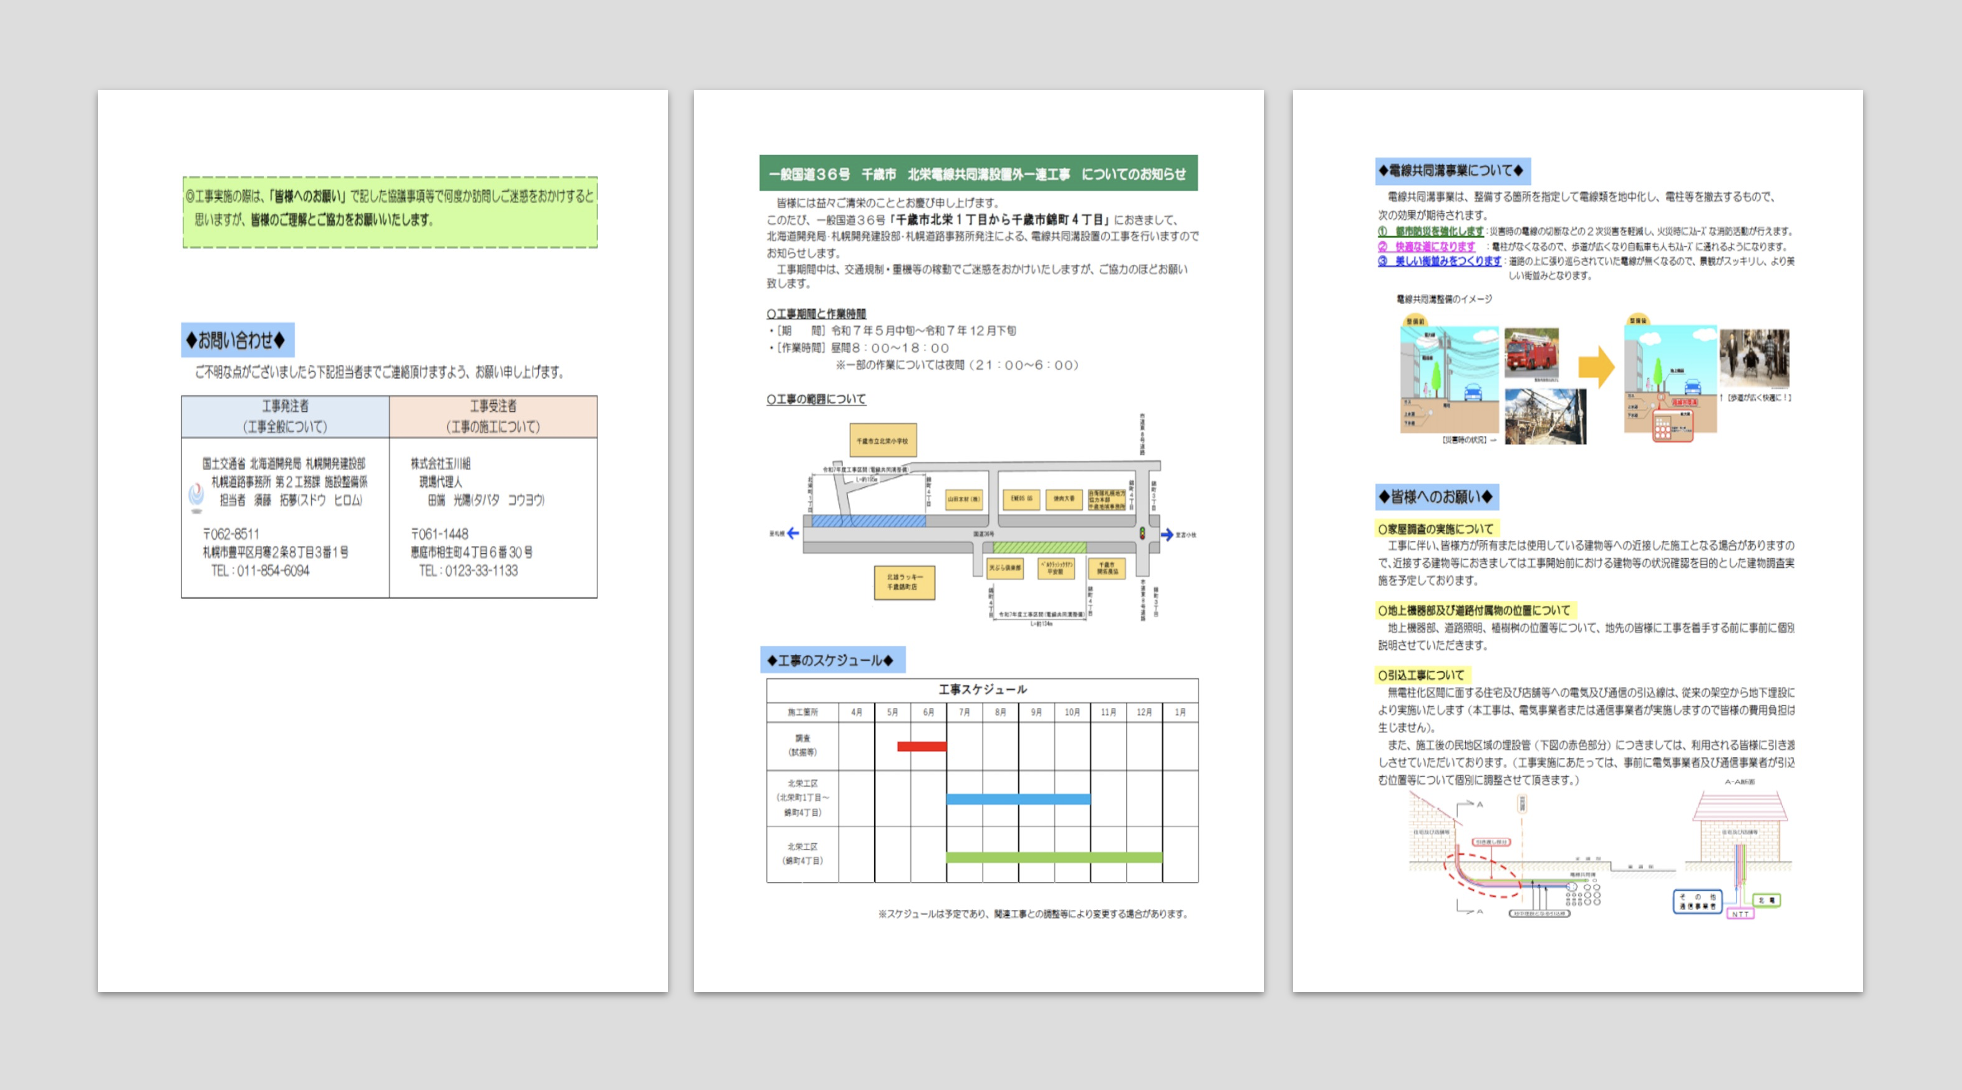
Task: Click the red 調査 schedule bar
Action: 921,746
